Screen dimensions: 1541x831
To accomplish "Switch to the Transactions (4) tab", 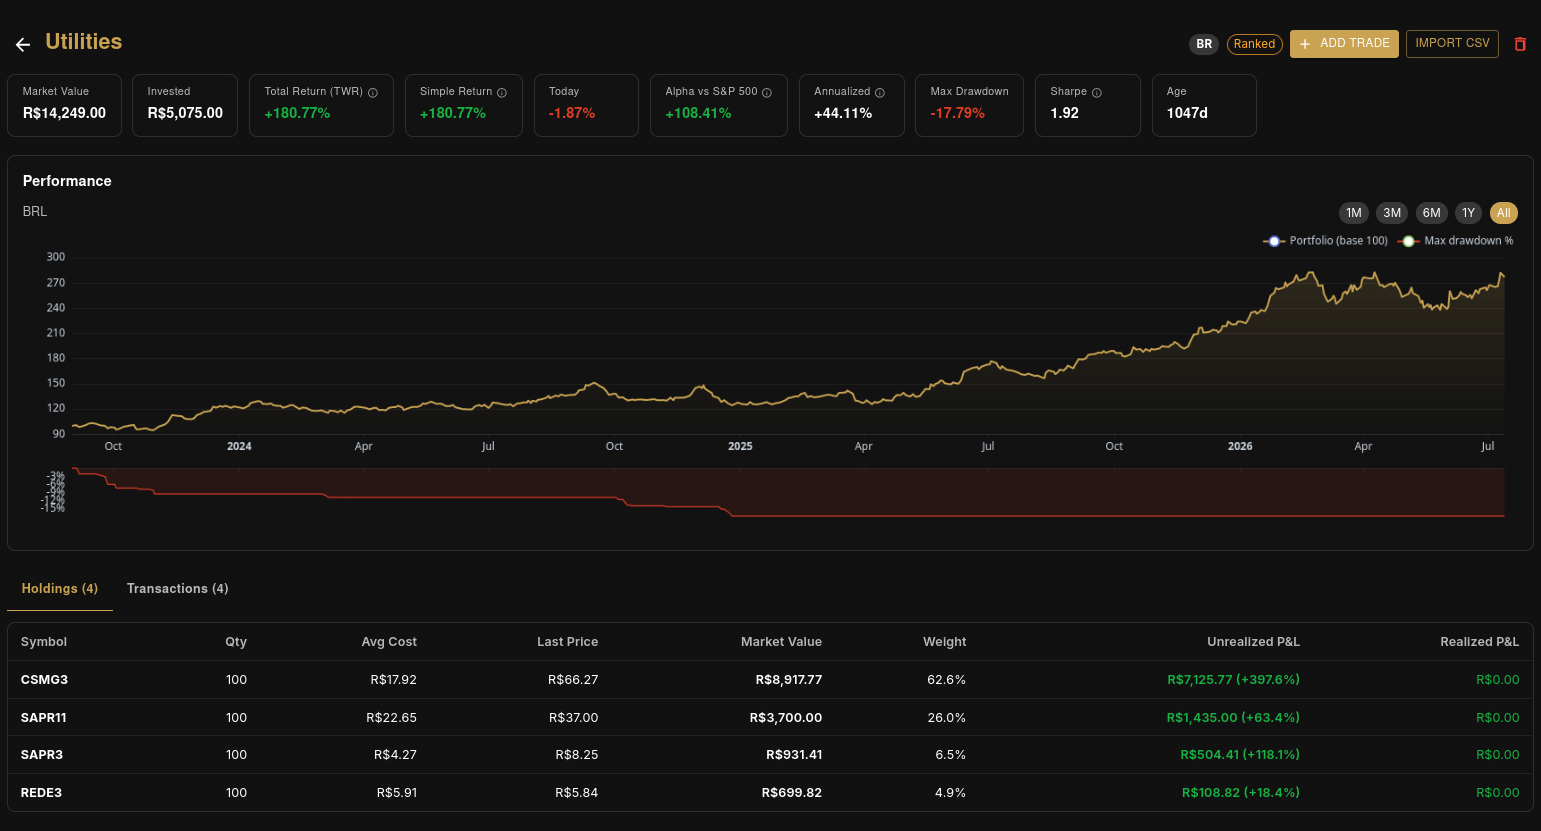I will pyautogui.click(x=178, y=589).
